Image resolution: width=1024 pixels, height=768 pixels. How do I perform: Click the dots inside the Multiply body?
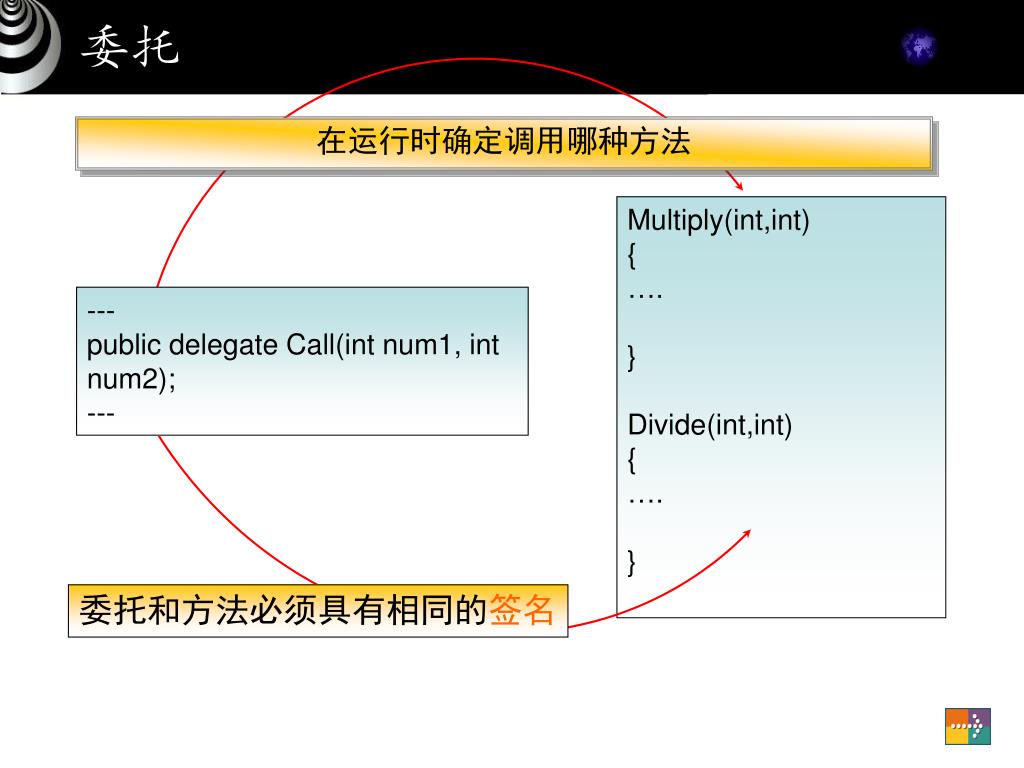[x=645, y=296]
